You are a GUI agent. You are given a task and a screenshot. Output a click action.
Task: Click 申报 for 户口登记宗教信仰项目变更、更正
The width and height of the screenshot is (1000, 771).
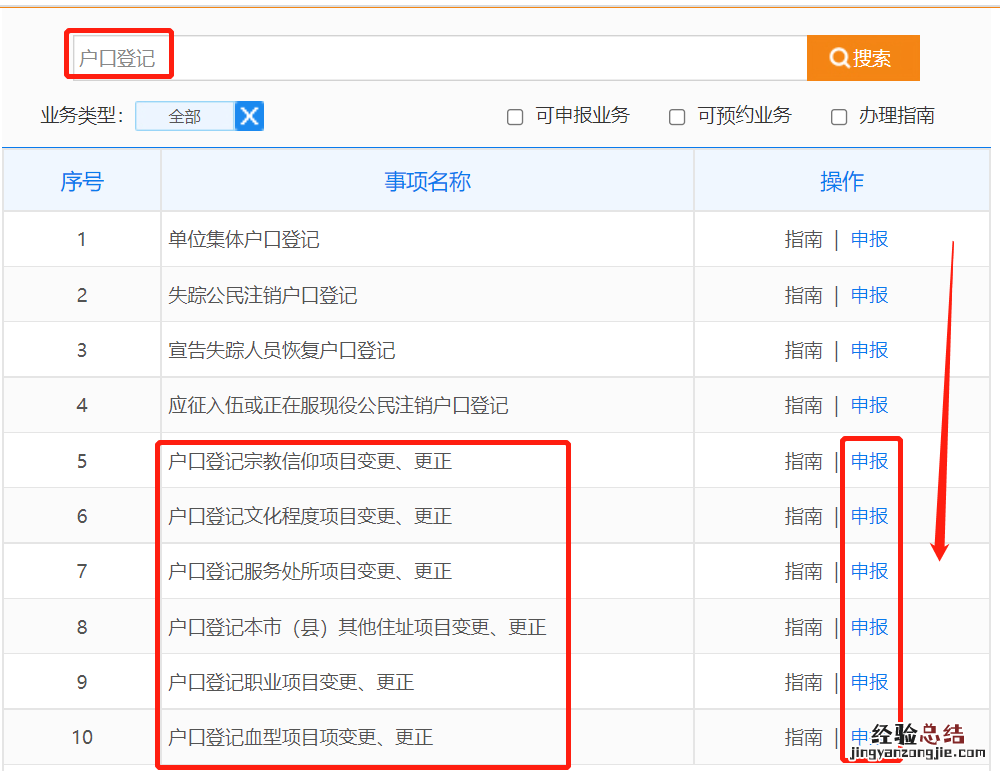click(869, 461)
